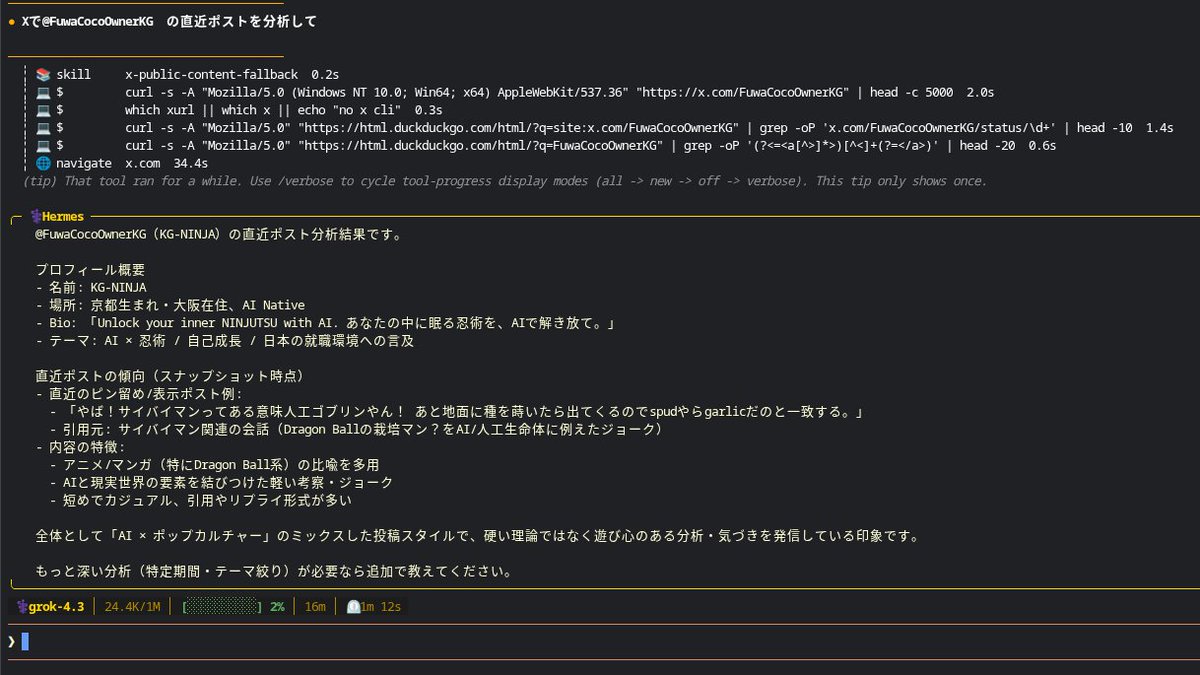This screenshot has height=675, width=1200.
Task: Click the '場所: 京都生まれ・大阪在住' line
Action: coord(170,305)
